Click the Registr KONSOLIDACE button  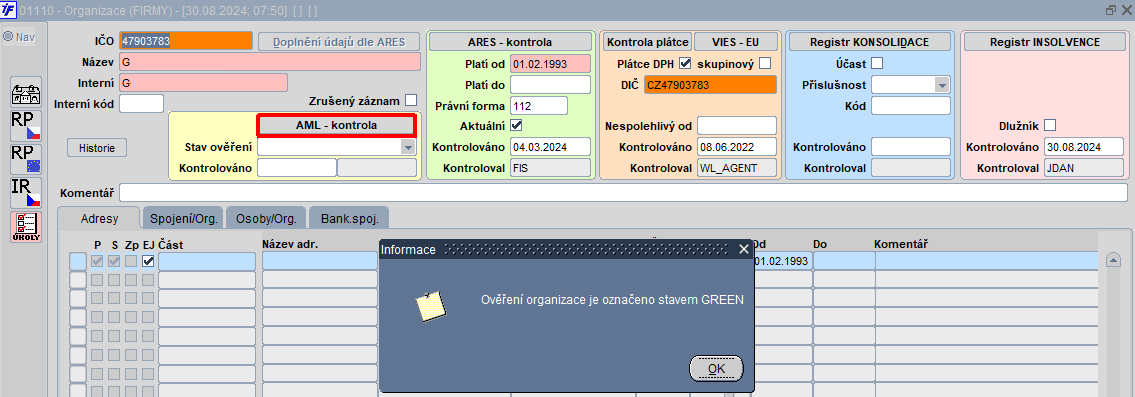point(869,42)
